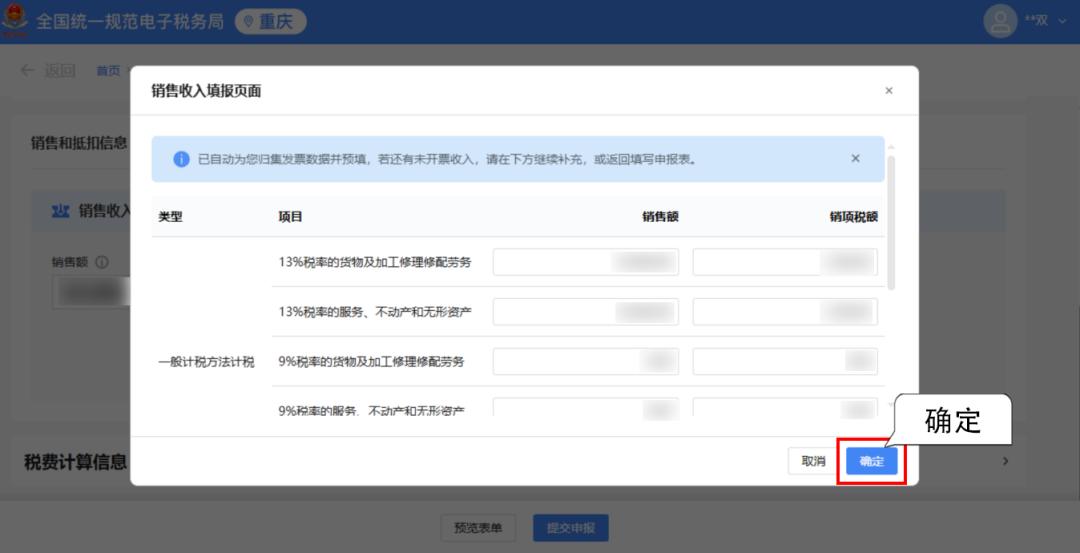The image size is (1080, 553).
Task: Click 13%税率服务 销项税额 input field
Action: 784,312
